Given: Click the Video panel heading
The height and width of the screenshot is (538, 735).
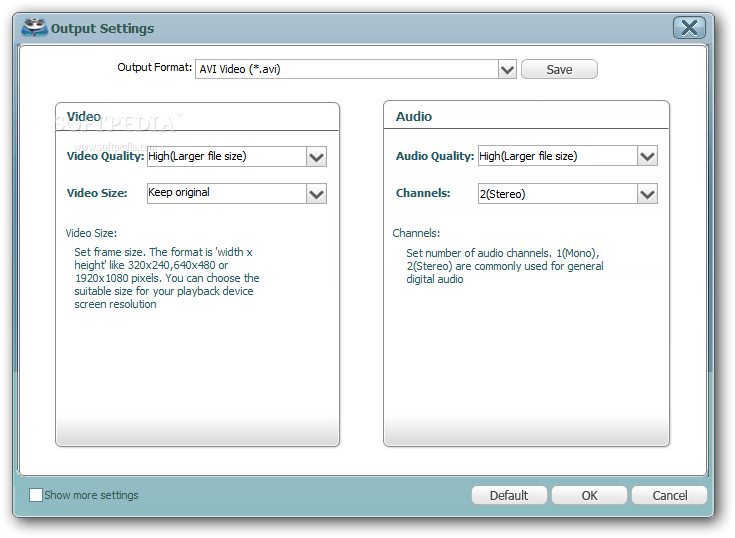Looking at the screenshot, I should (x=84, y=116).
